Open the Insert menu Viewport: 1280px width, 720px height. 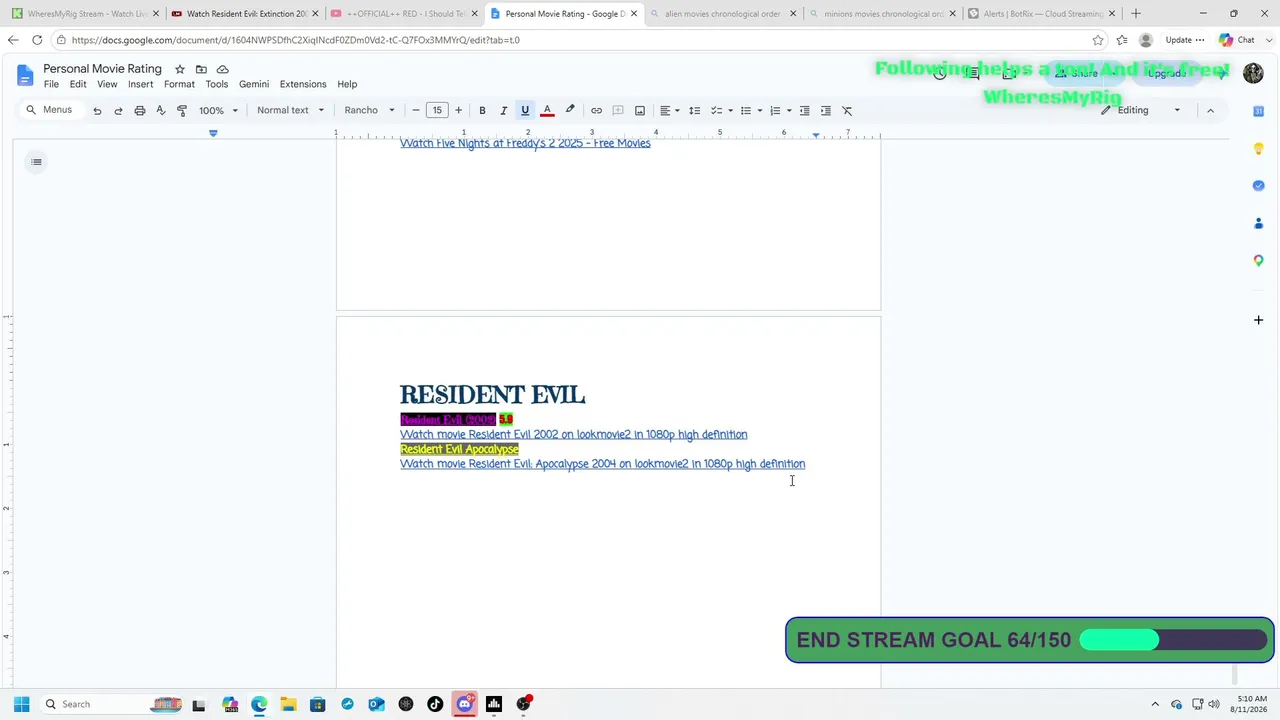point(140,84)
